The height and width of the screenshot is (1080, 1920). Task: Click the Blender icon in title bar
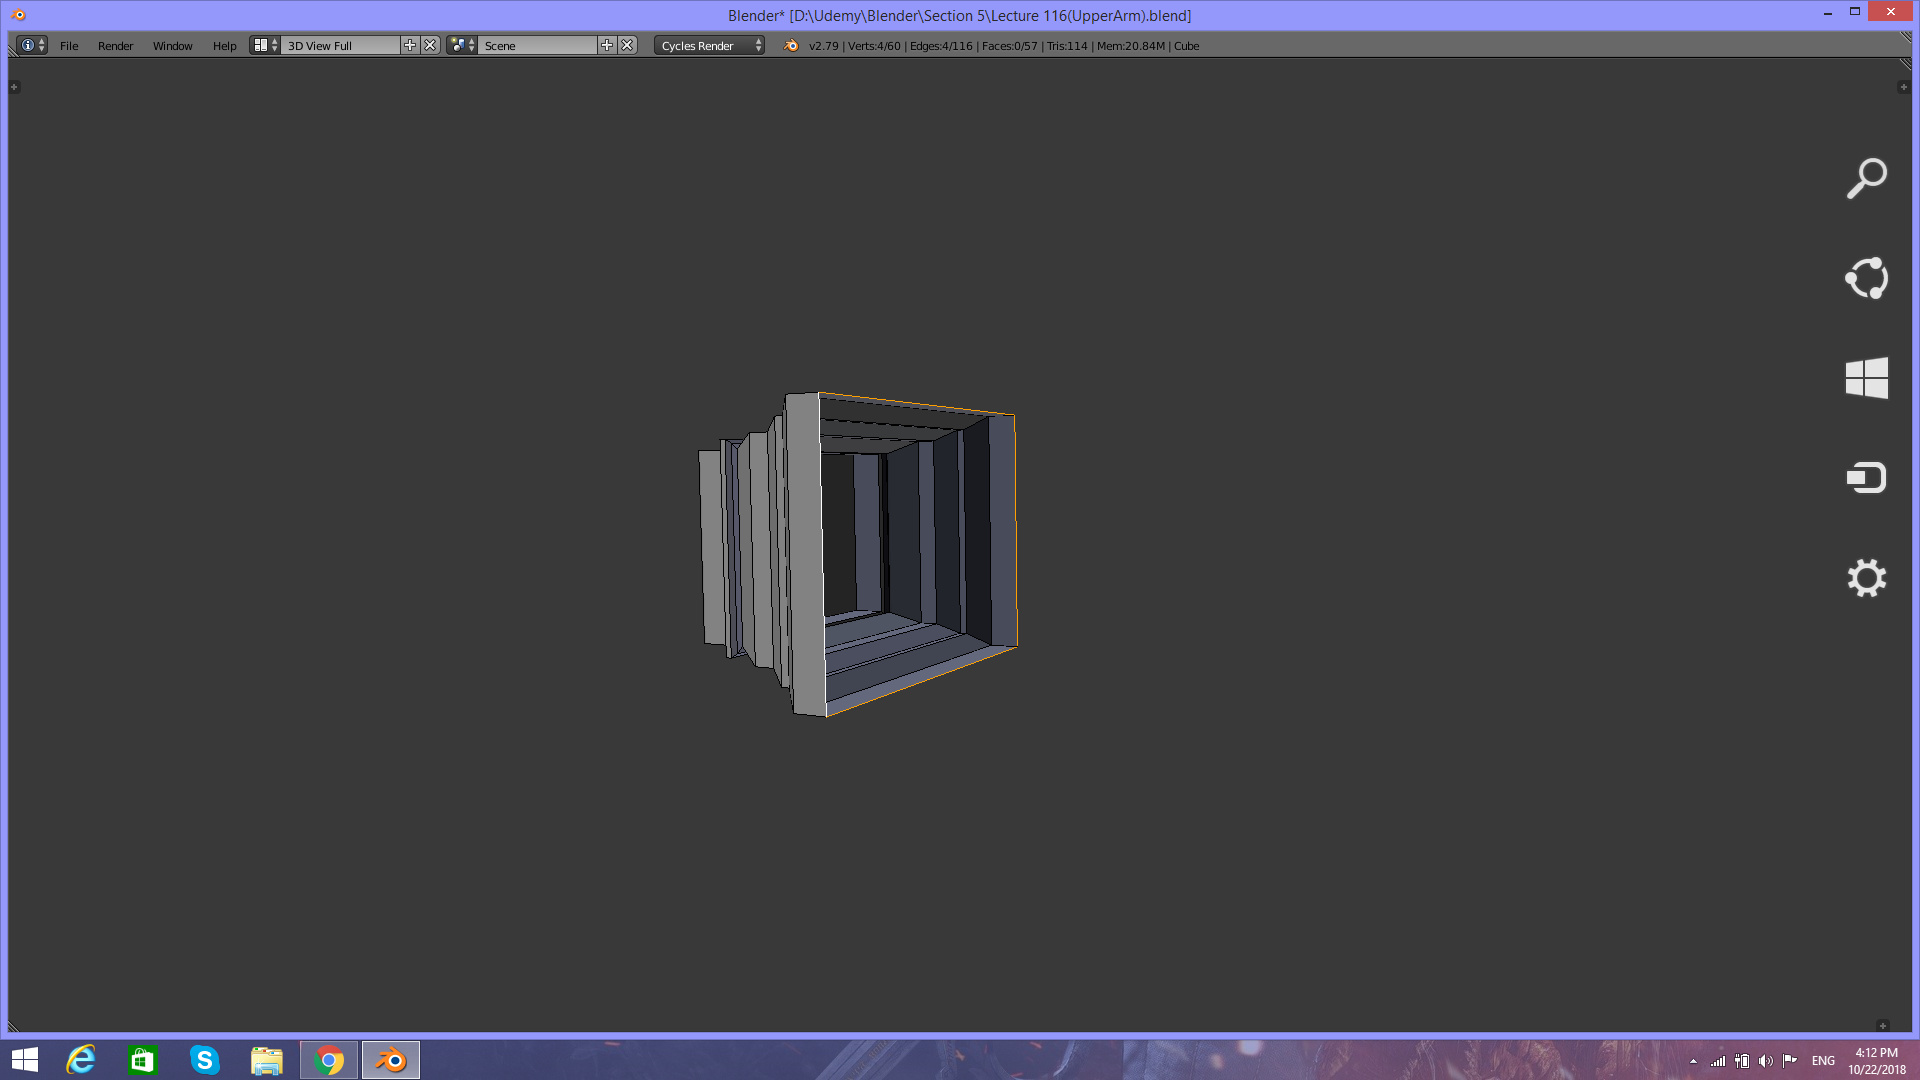18,15
